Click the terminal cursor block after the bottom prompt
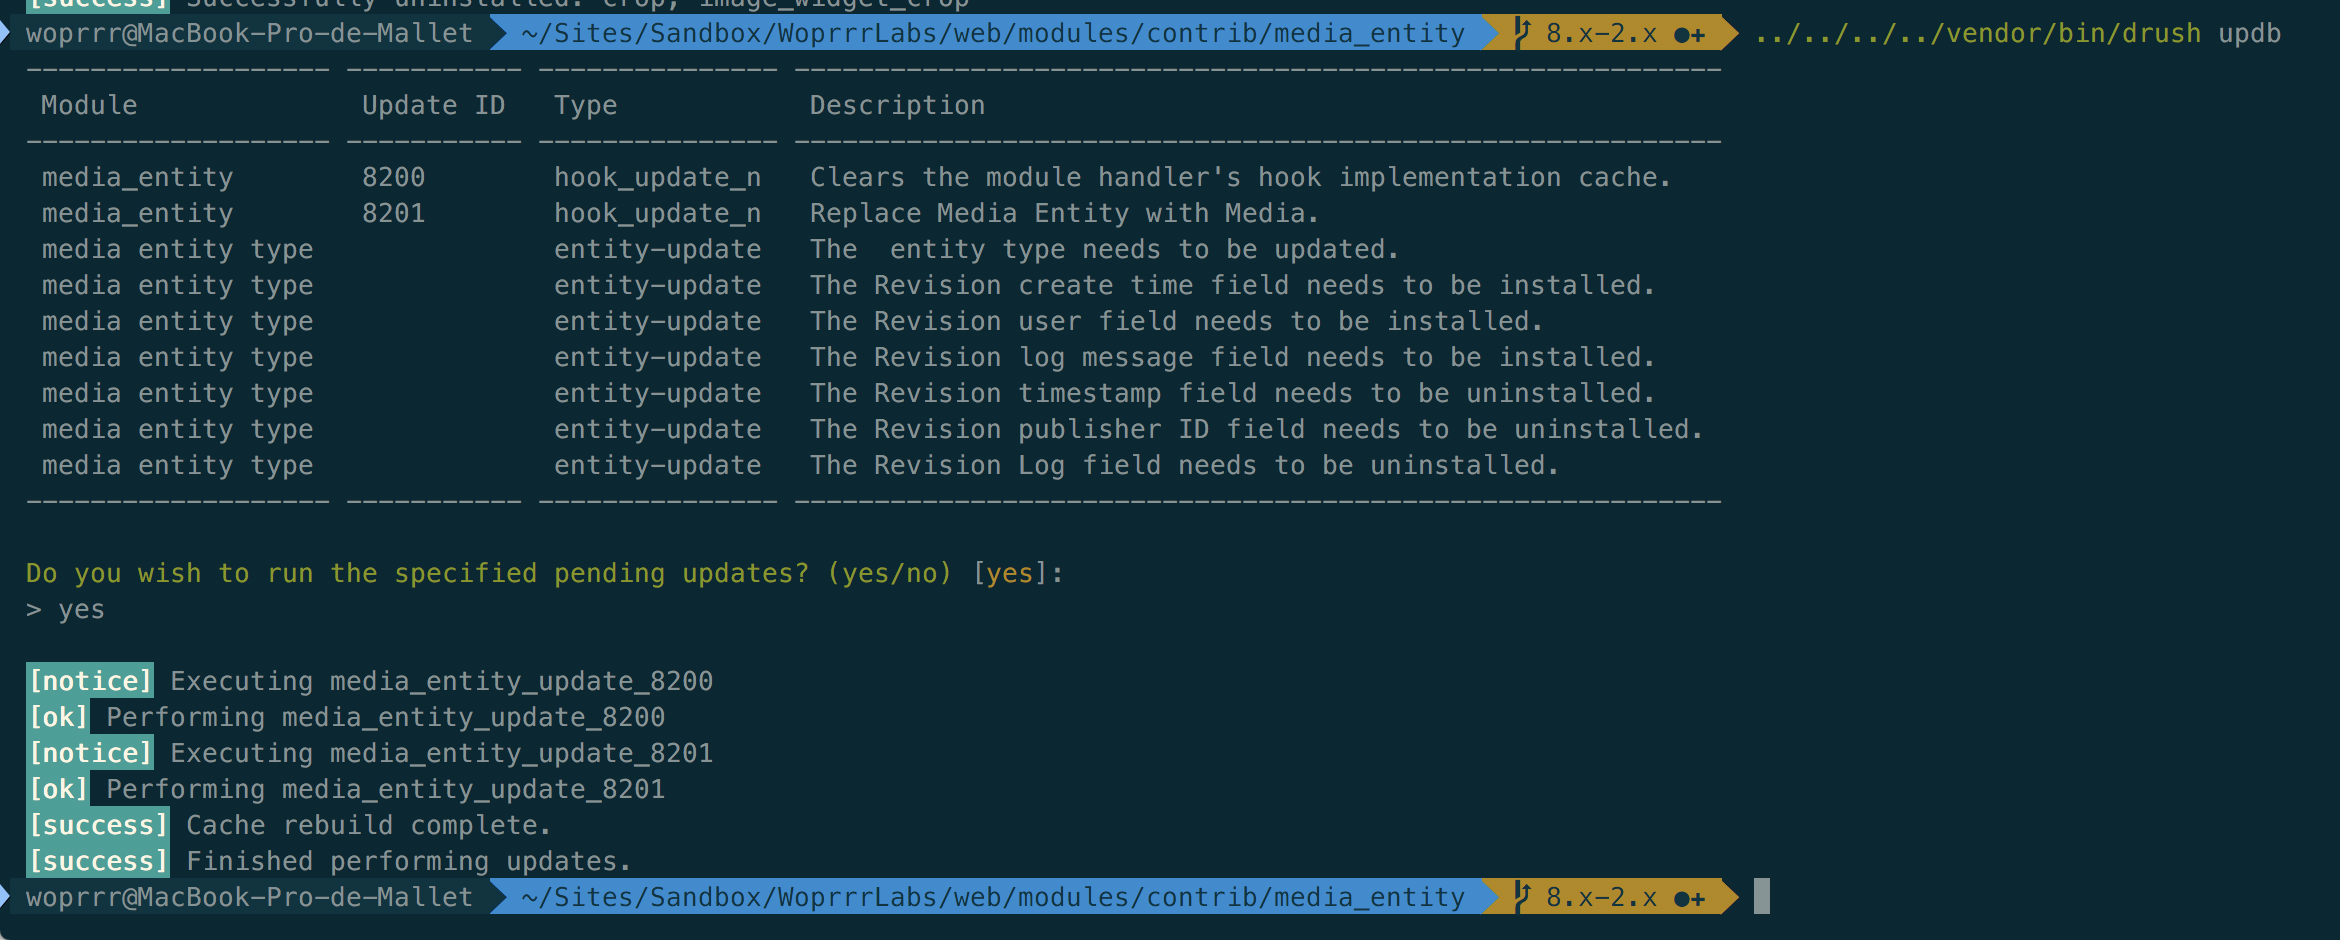 tap(1762, 896)
